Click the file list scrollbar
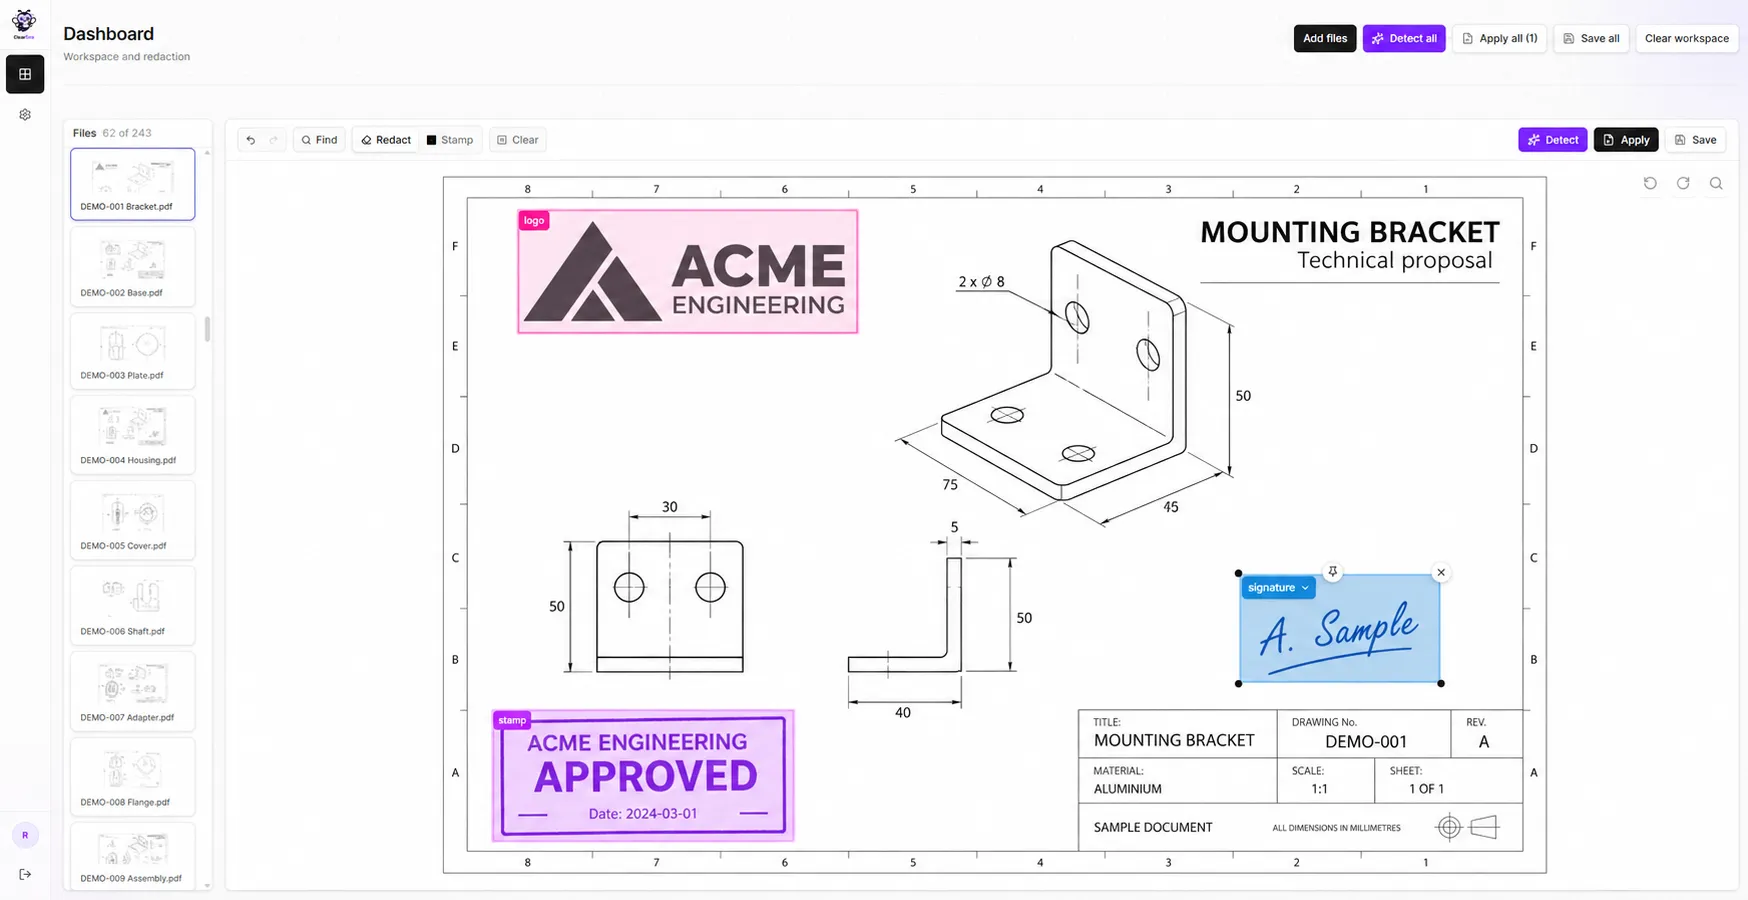The width and height of the screenshot is (1748, 900). coord(207,329)
